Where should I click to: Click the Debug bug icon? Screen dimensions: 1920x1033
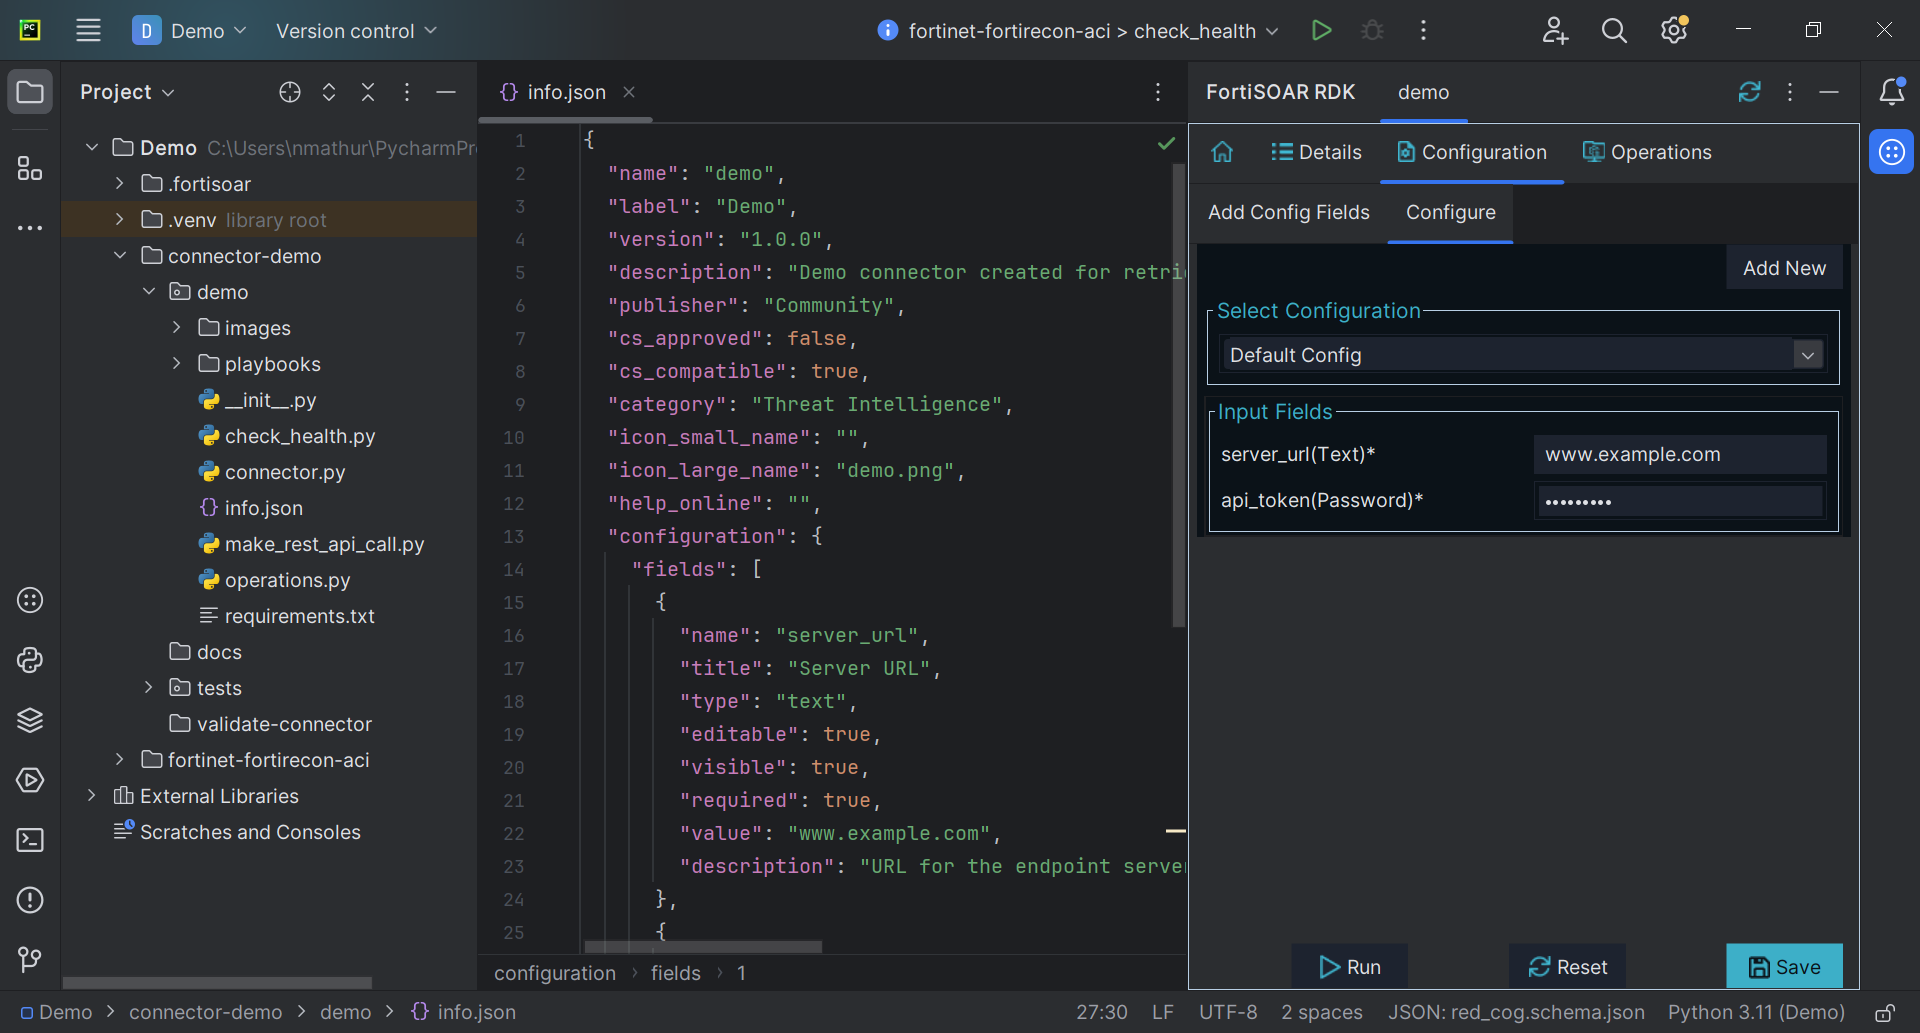1372,31
